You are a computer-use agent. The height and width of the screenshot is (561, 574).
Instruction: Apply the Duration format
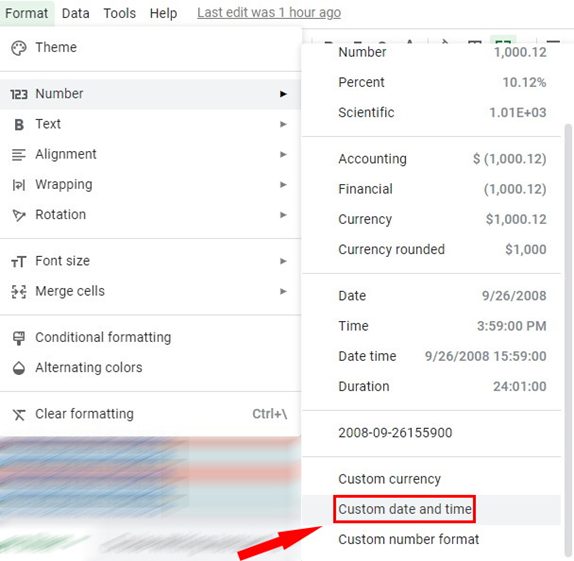[431, 386]
